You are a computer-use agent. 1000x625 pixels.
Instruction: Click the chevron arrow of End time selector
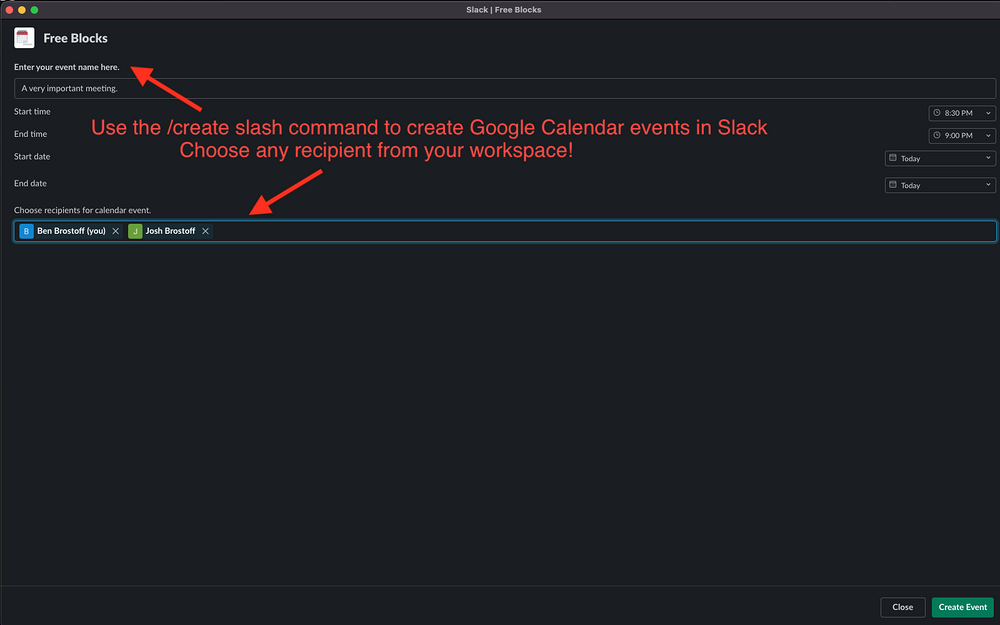pos(989,135)
